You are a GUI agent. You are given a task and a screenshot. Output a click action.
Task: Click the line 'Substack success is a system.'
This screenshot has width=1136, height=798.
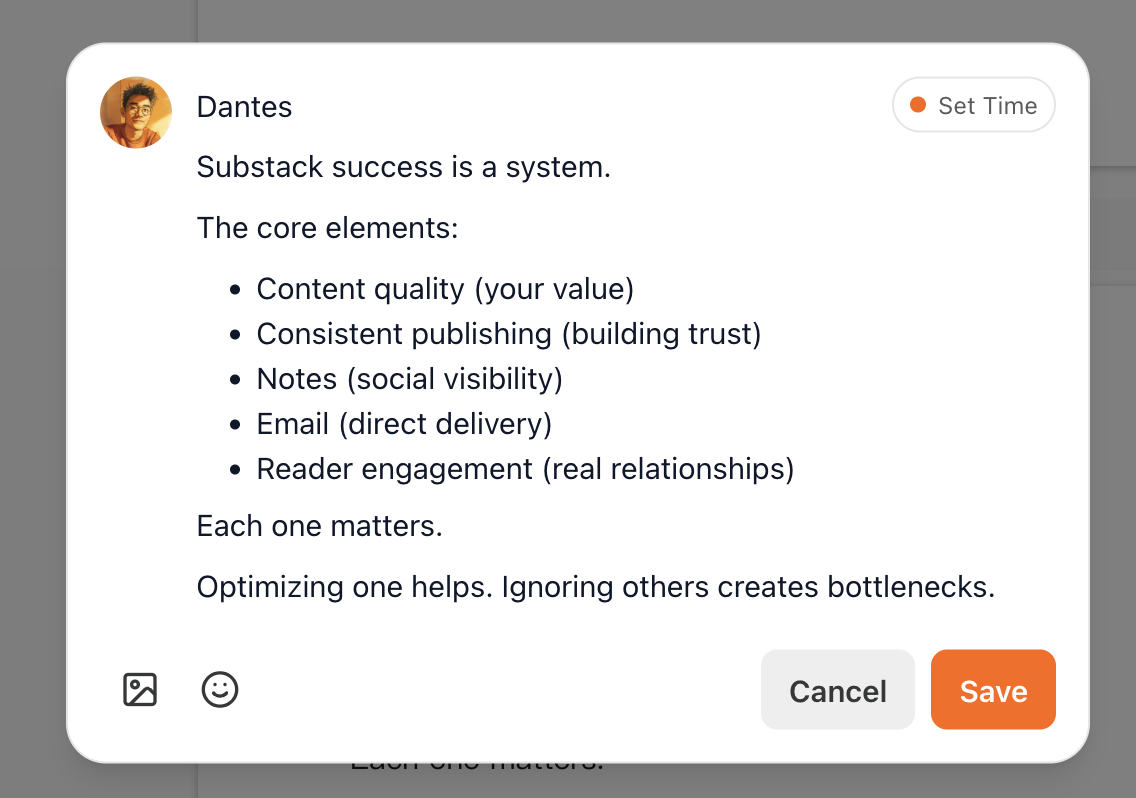(x=404, y=167)
